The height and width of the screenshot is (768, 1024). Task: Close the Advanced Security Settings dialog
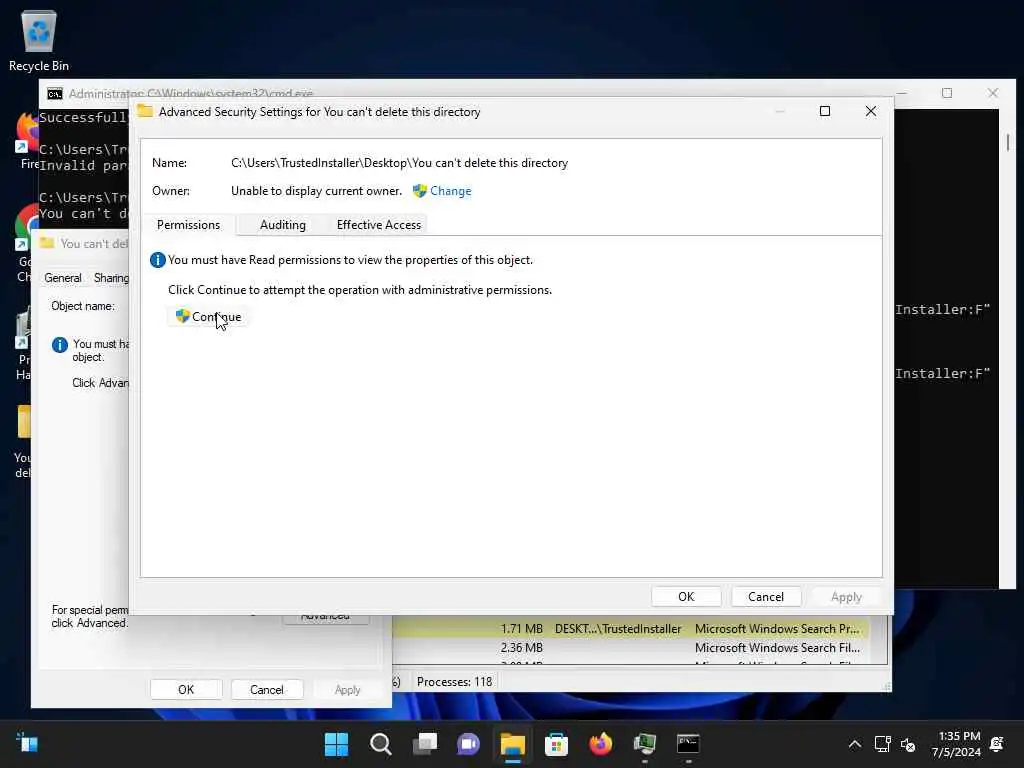point(871,111)
